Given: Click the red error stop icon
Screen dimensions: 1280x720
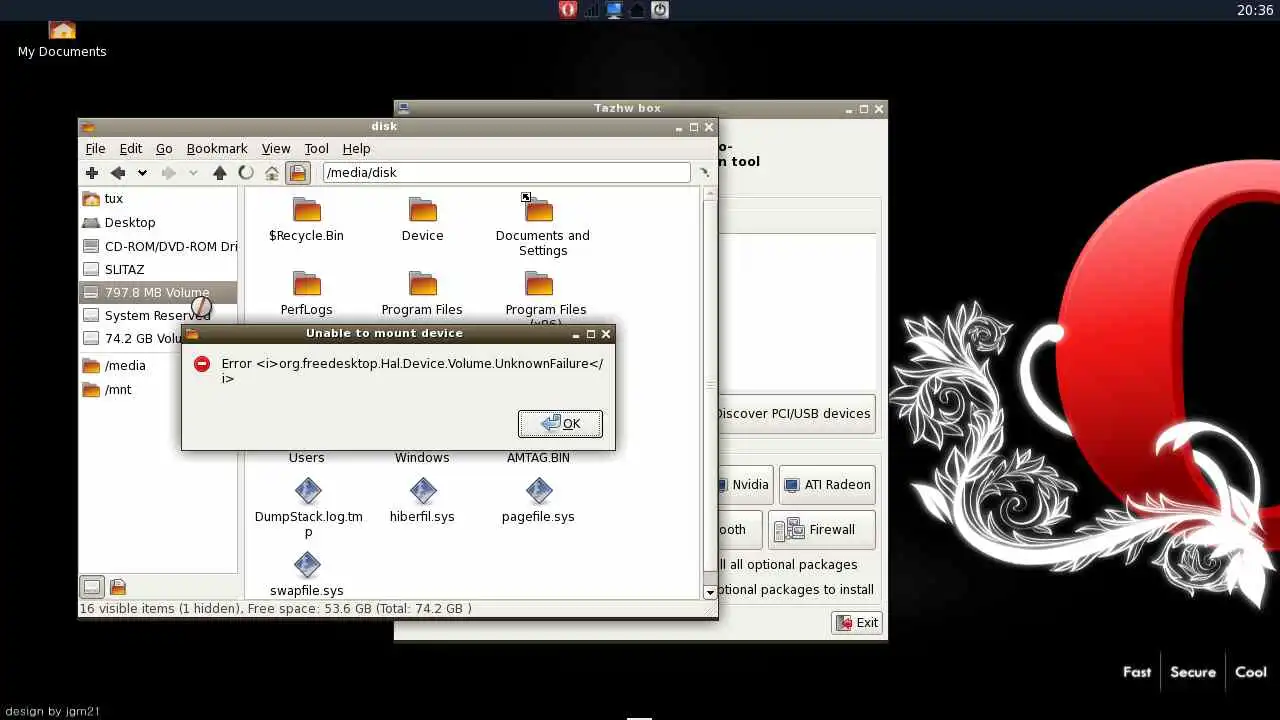Looking at the screenshot, I should (202, 364).
